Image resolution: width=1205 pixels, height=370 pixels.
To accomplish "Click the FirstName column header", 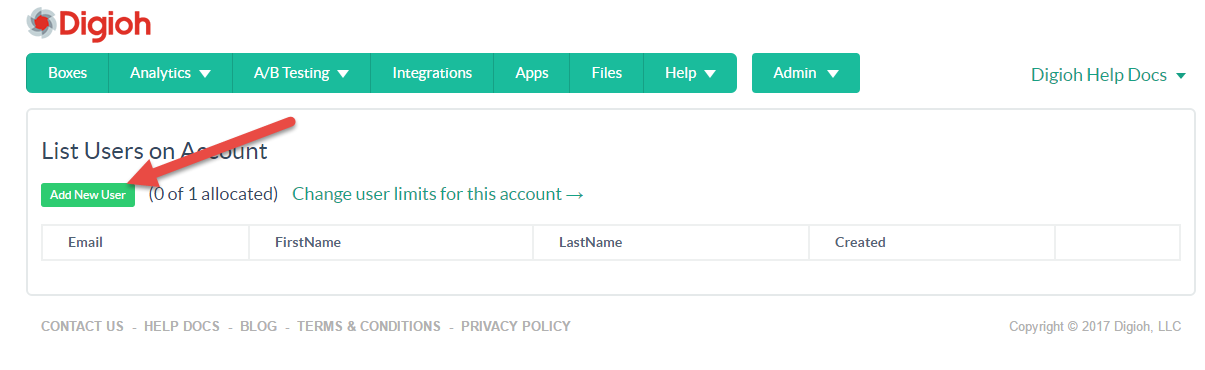I will (308, 242).
